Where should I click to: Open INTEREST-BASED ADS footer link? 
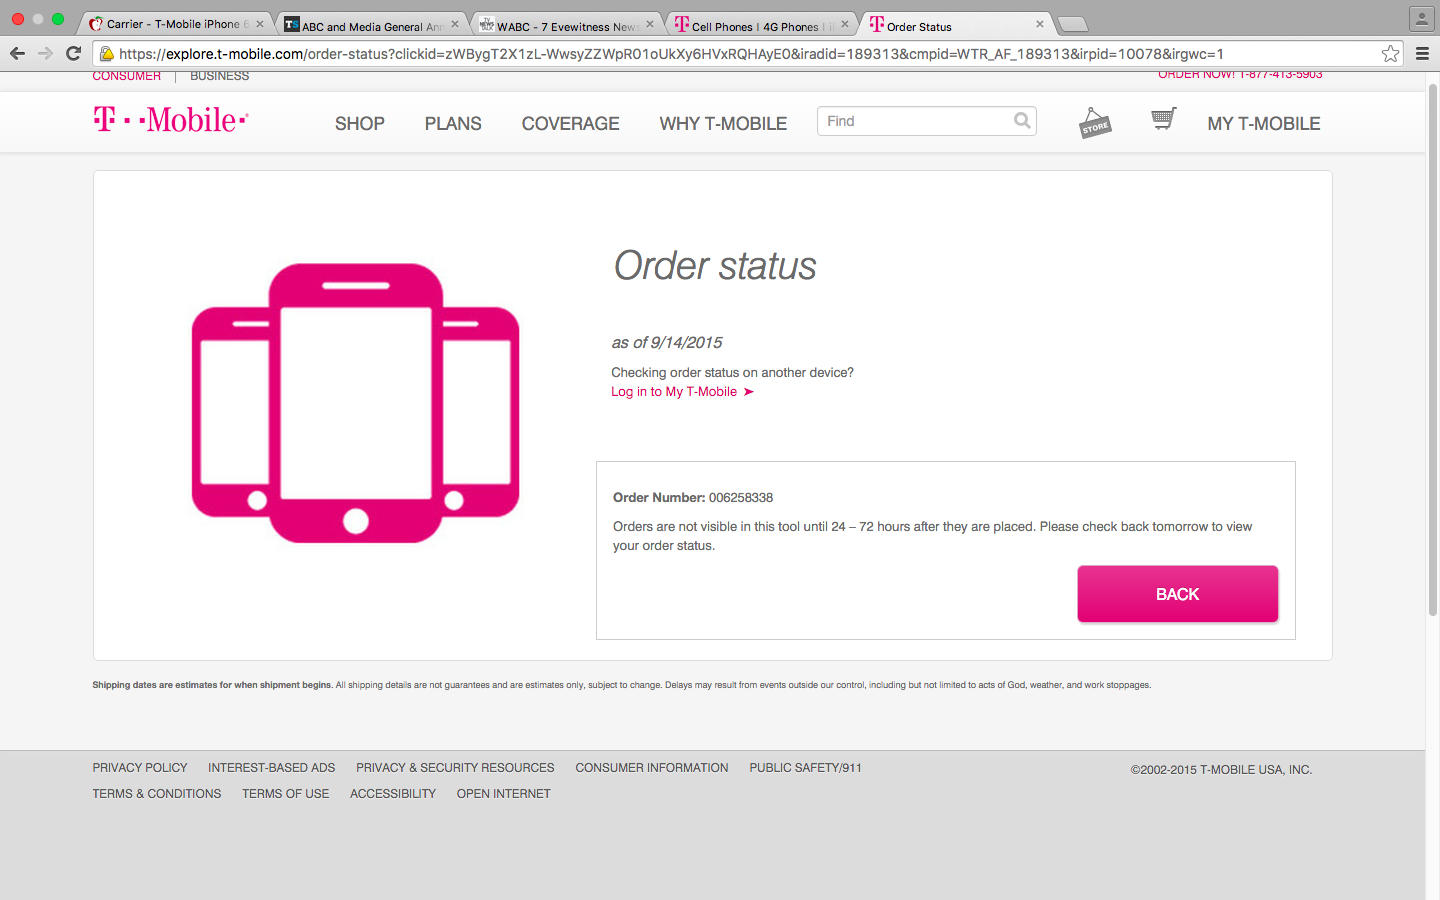[x=272, y=768]
